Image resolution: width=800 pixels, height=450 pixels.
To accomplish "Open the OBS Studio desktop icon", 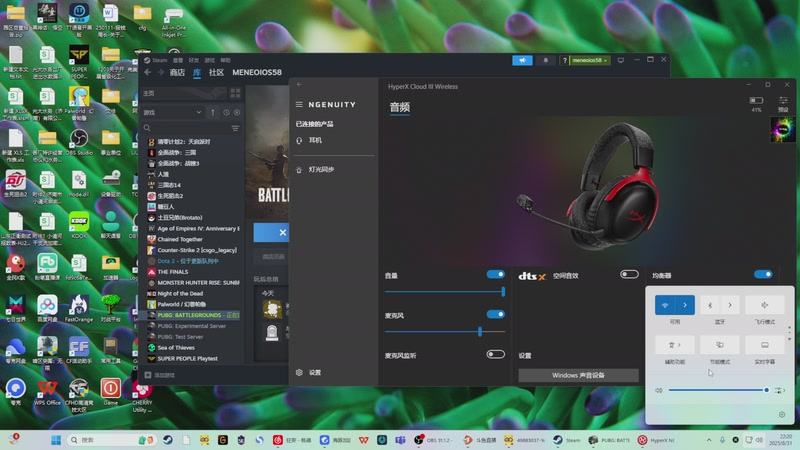I will pyautogui.click(x=79, y=142).
